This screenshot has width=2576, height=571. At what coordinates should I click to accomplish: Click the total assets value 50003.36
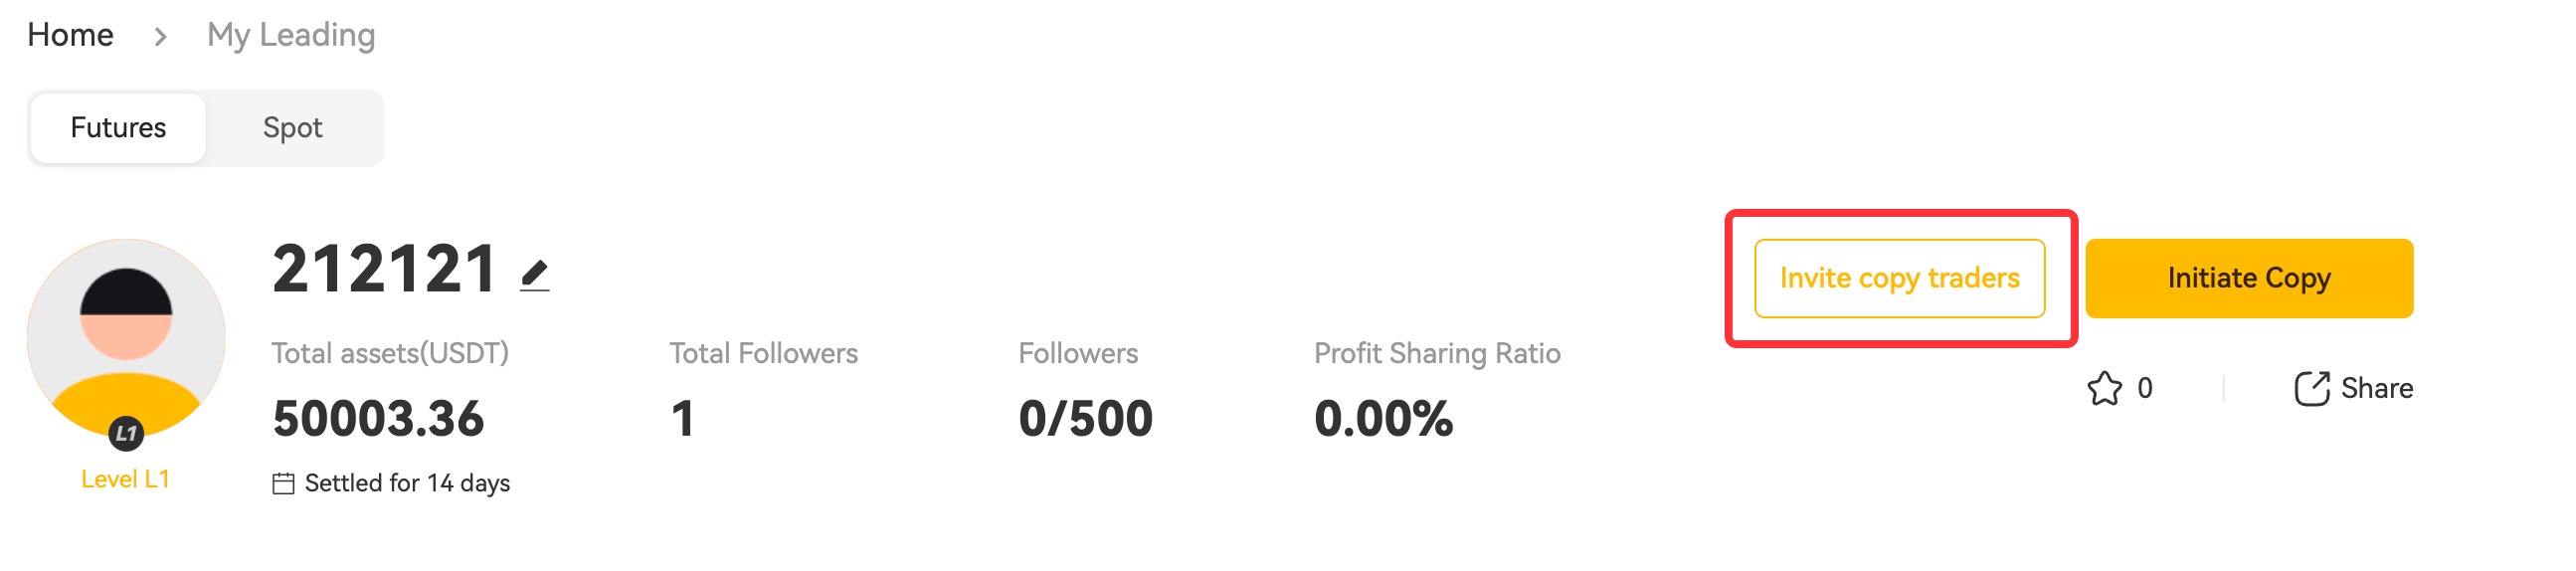[x=378, y=418]
